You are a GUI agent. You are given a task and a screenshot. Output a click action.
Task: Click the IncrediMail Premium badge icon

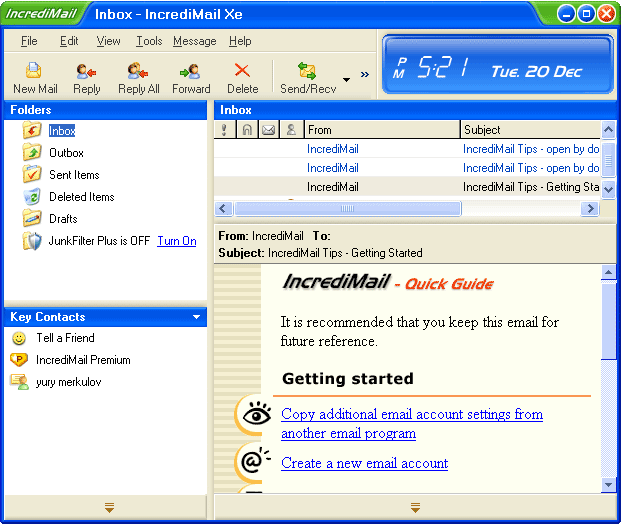tap(19, 360)
